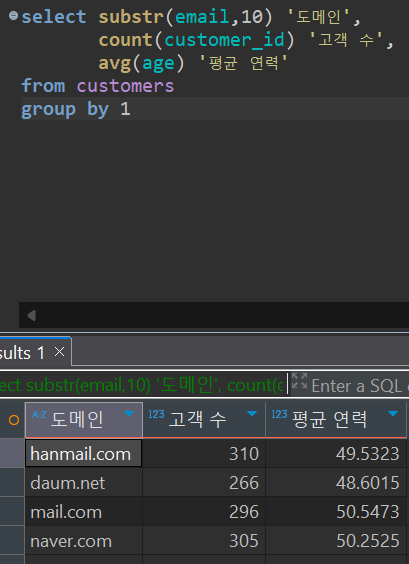Select the Results 1 tab
The height and width of the screenshot is (564, 409).
pyautogui.click(x=35, y=352)
